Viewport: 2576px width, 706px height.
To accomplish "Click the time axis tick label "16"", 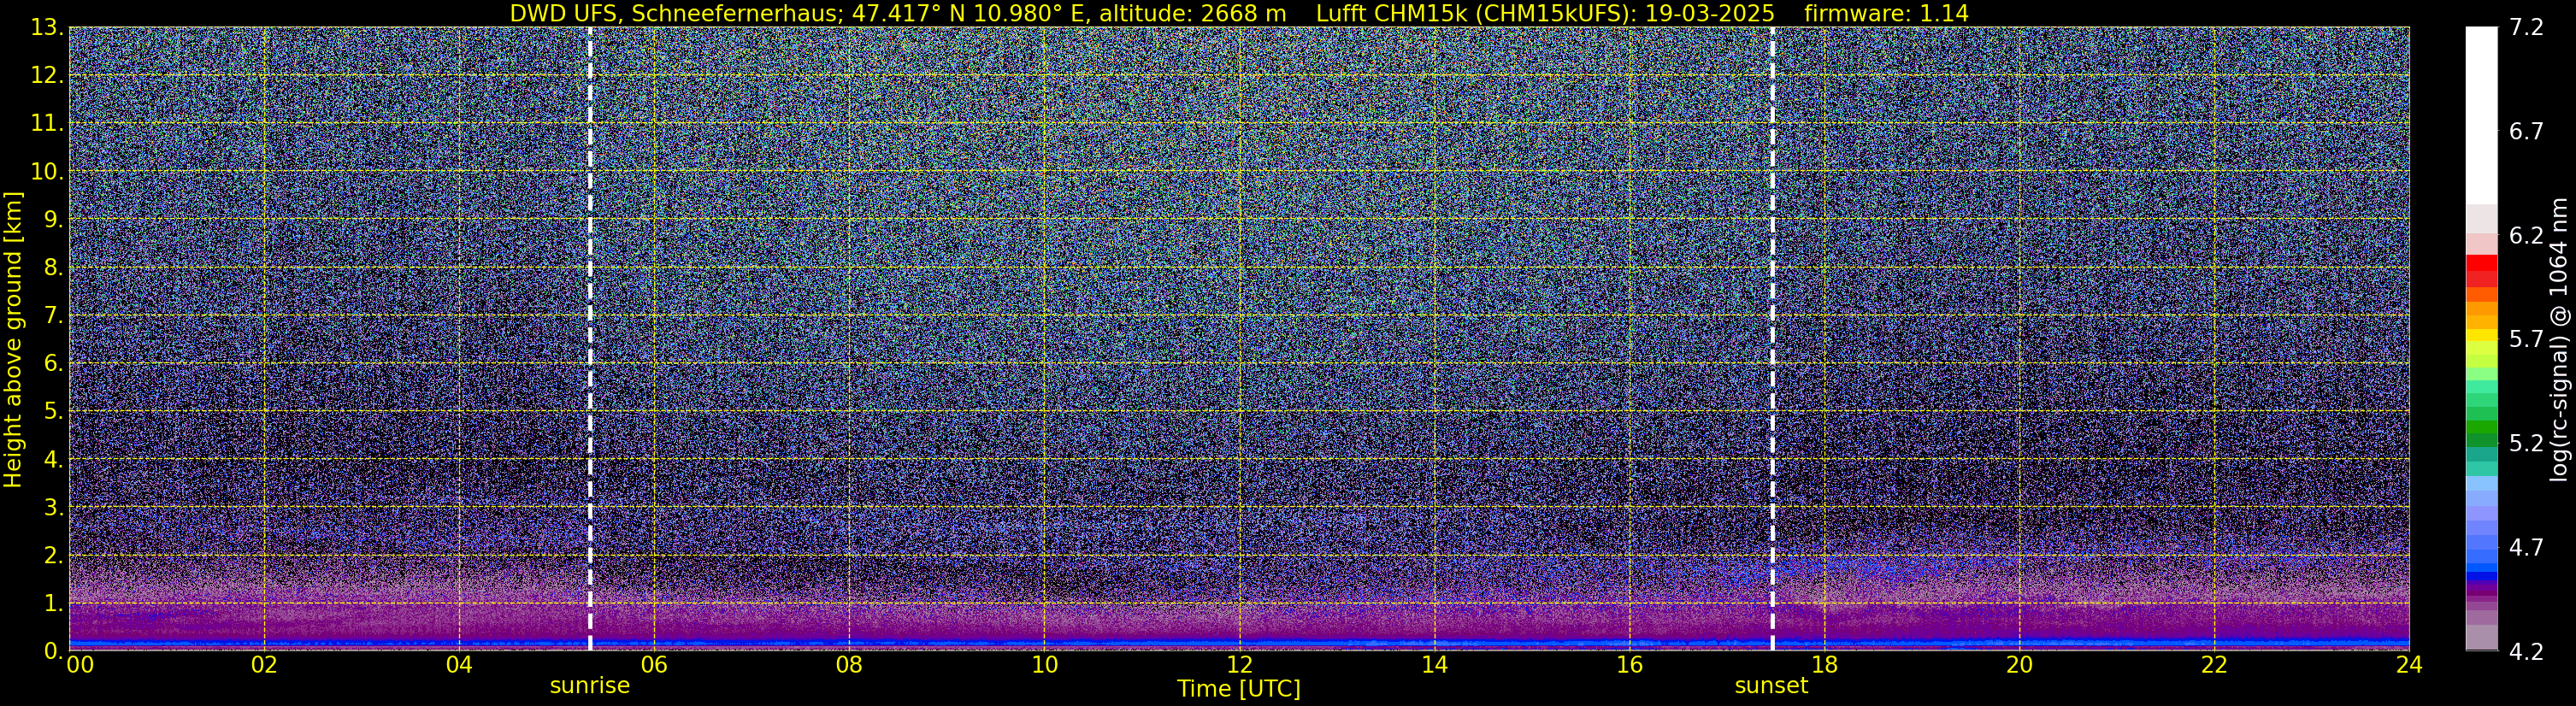I will [x=1629, y=665].
